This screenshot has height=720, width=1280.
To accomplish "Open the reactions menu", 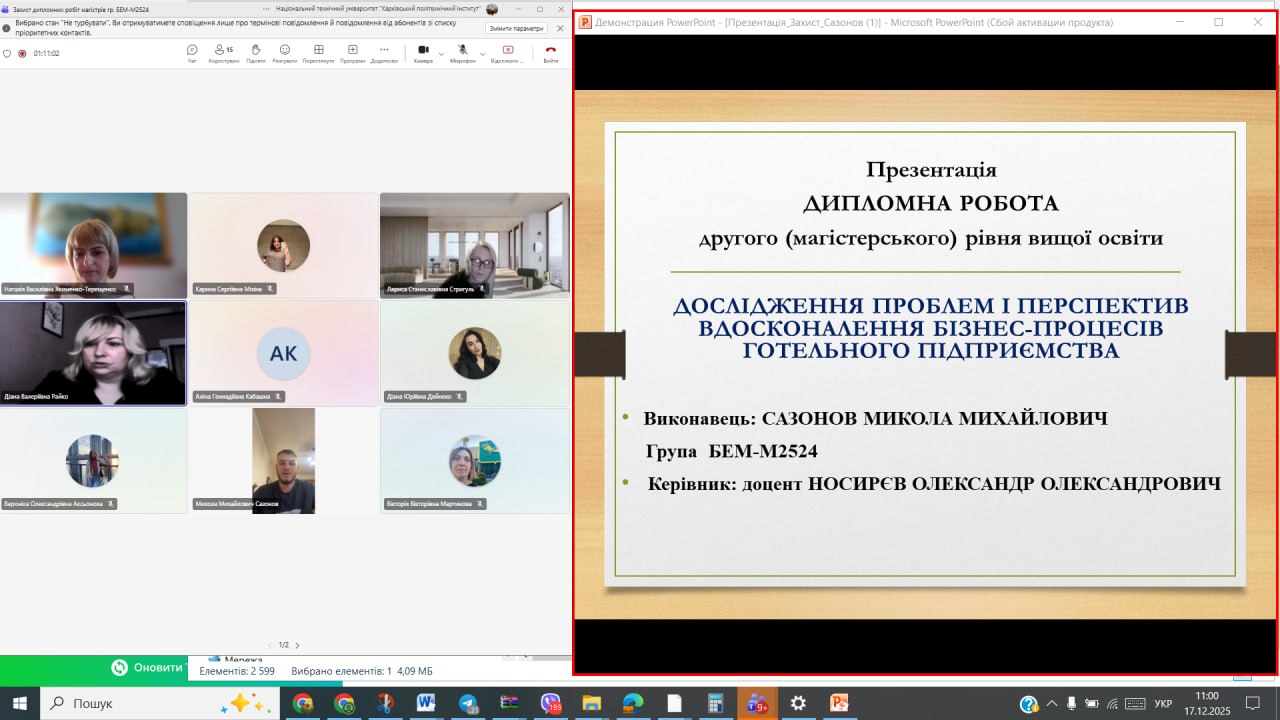I will pyautogui.click(x=285, y=52).
